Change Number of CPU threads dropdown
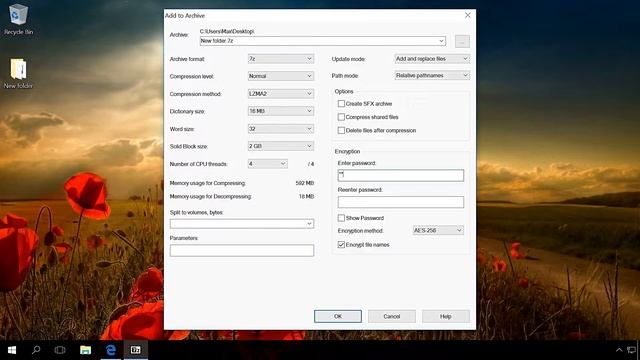 pyautogui.click(x=268, y=164)
